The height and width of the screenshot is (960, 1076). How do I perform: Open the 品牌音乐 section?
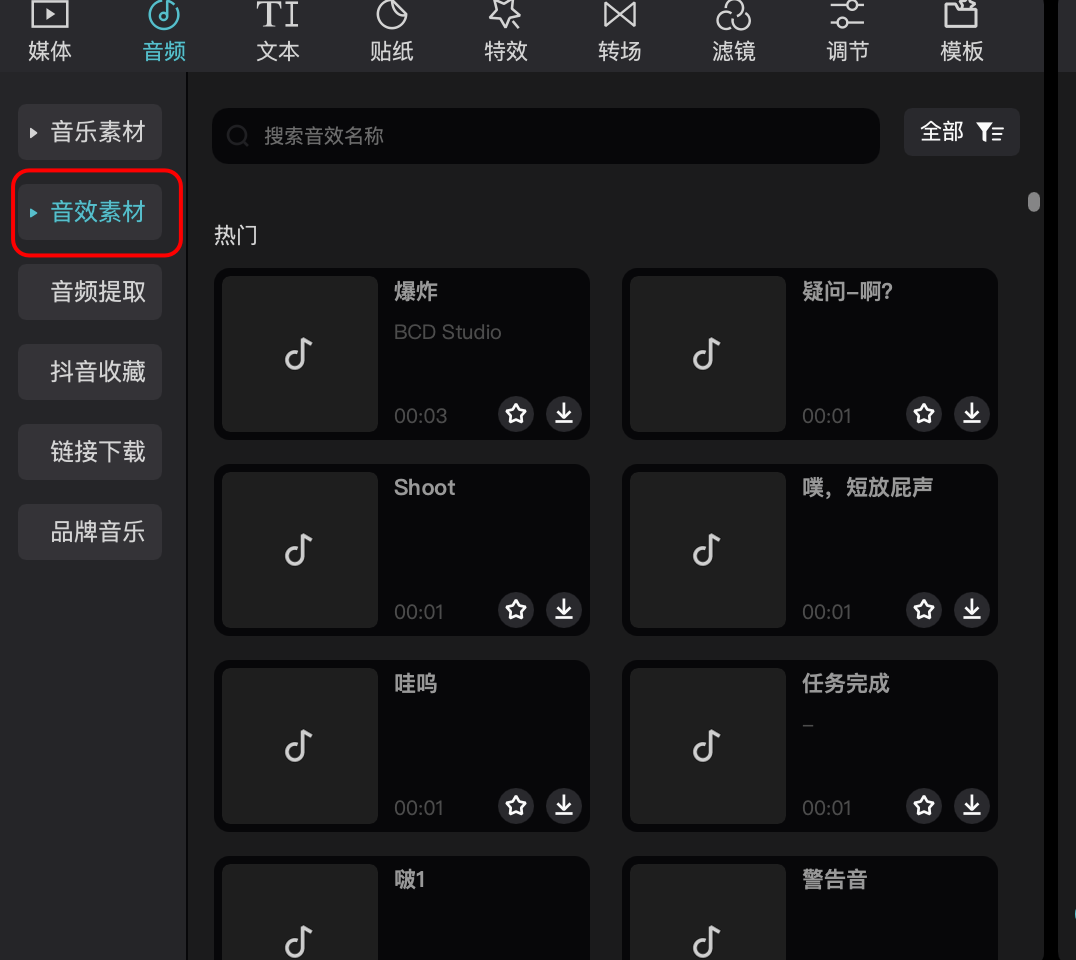pos(90,532)
